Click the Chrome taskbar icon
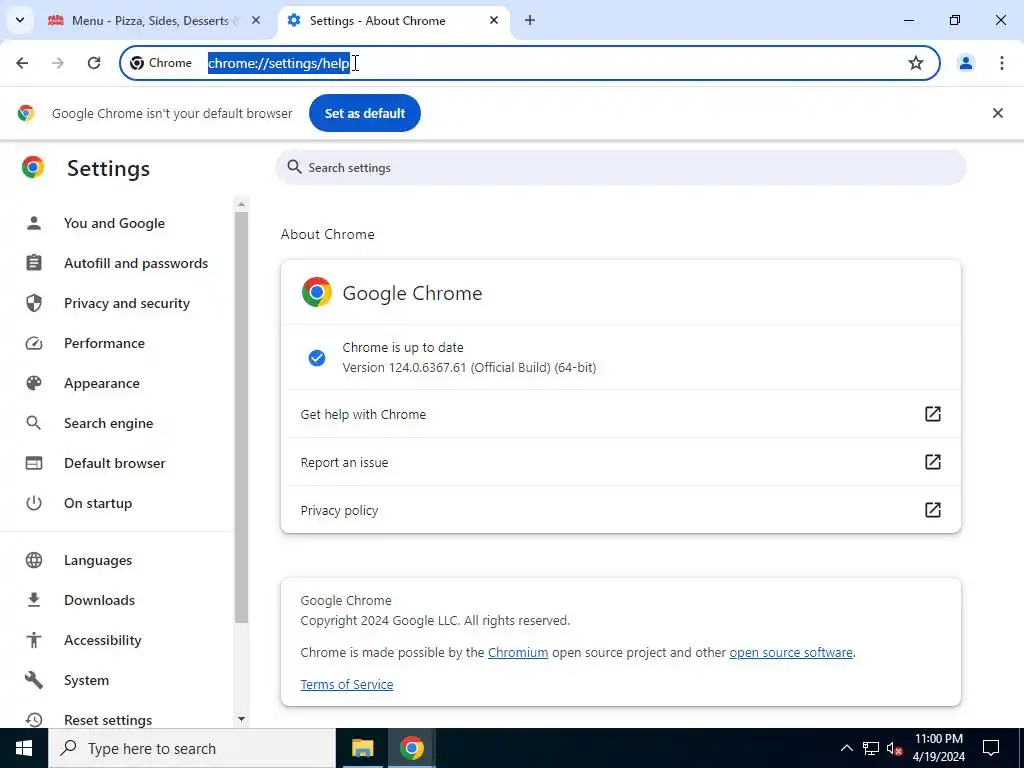 411,748
